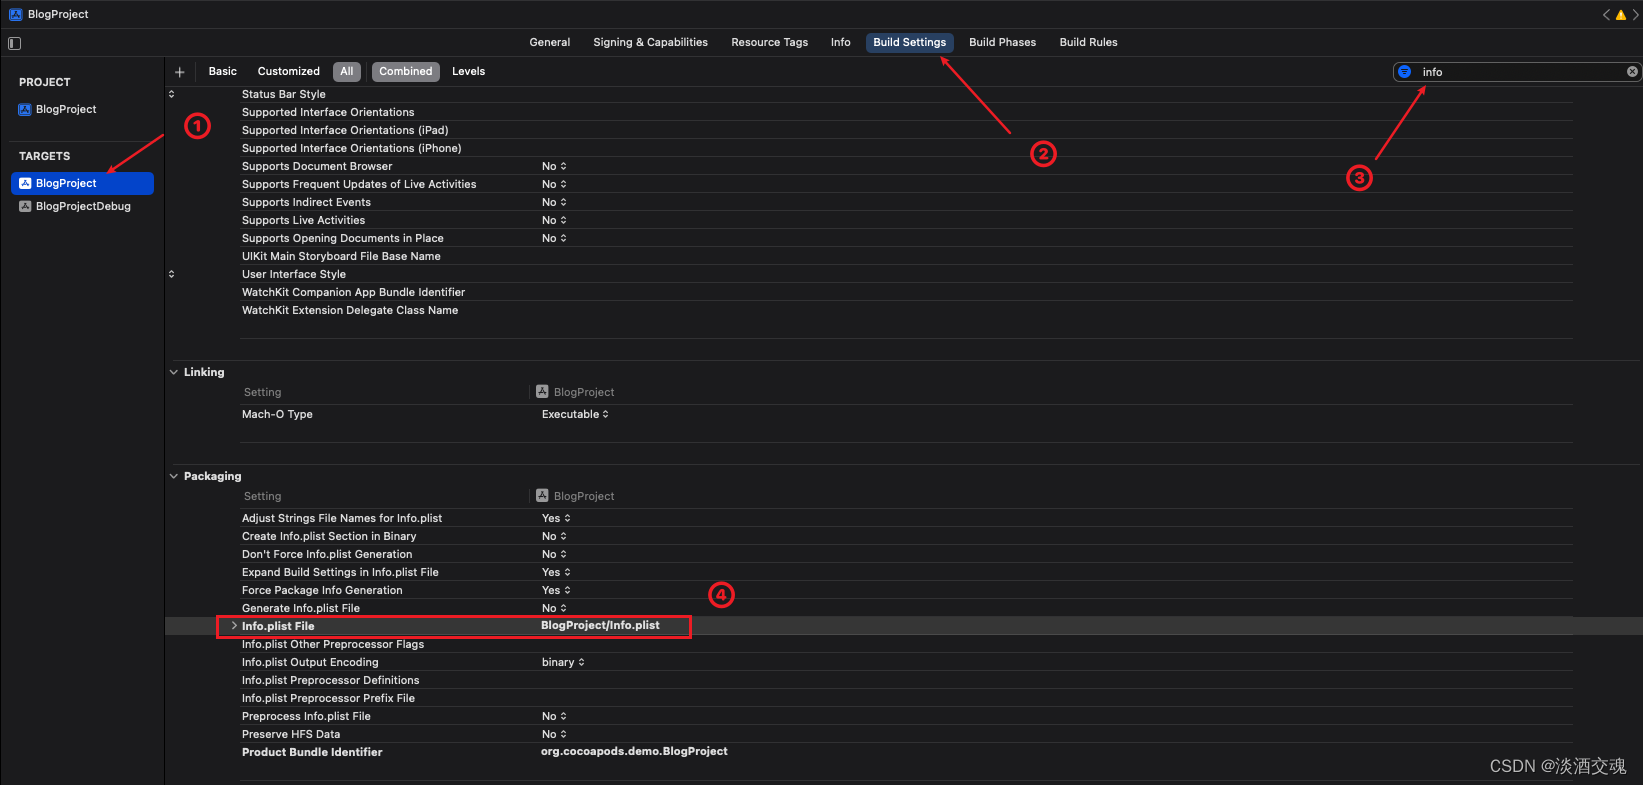
Task: Click the yellow warning triangle icon
Action: (1621, 15)
